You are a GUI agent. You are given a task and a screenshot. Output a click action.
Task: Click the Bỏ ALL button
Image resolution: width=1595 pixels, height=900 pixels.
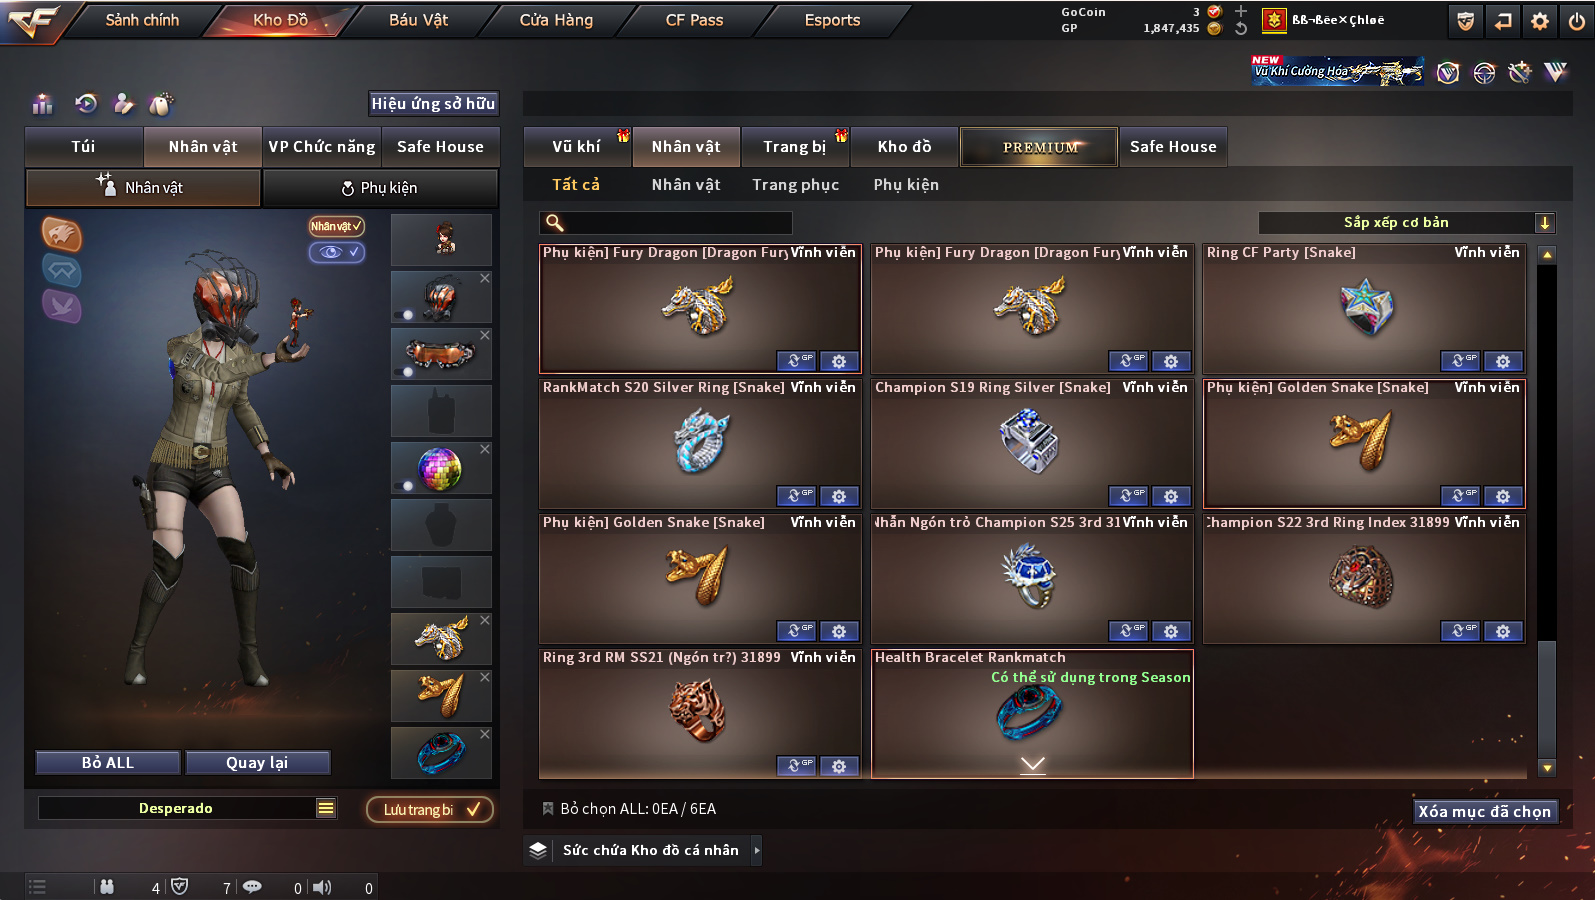coord(108,763)
